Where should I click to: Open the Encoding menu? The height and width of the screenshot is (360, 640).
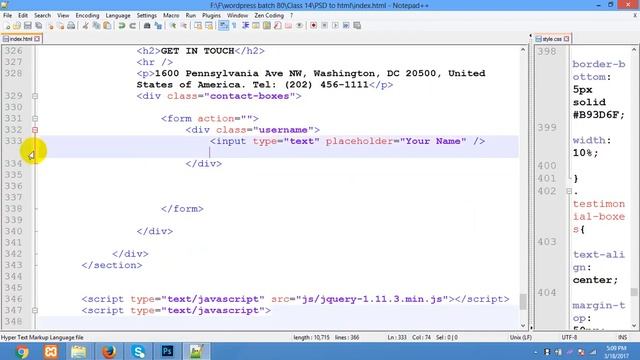pyautogui.click(x=87, y=16)
